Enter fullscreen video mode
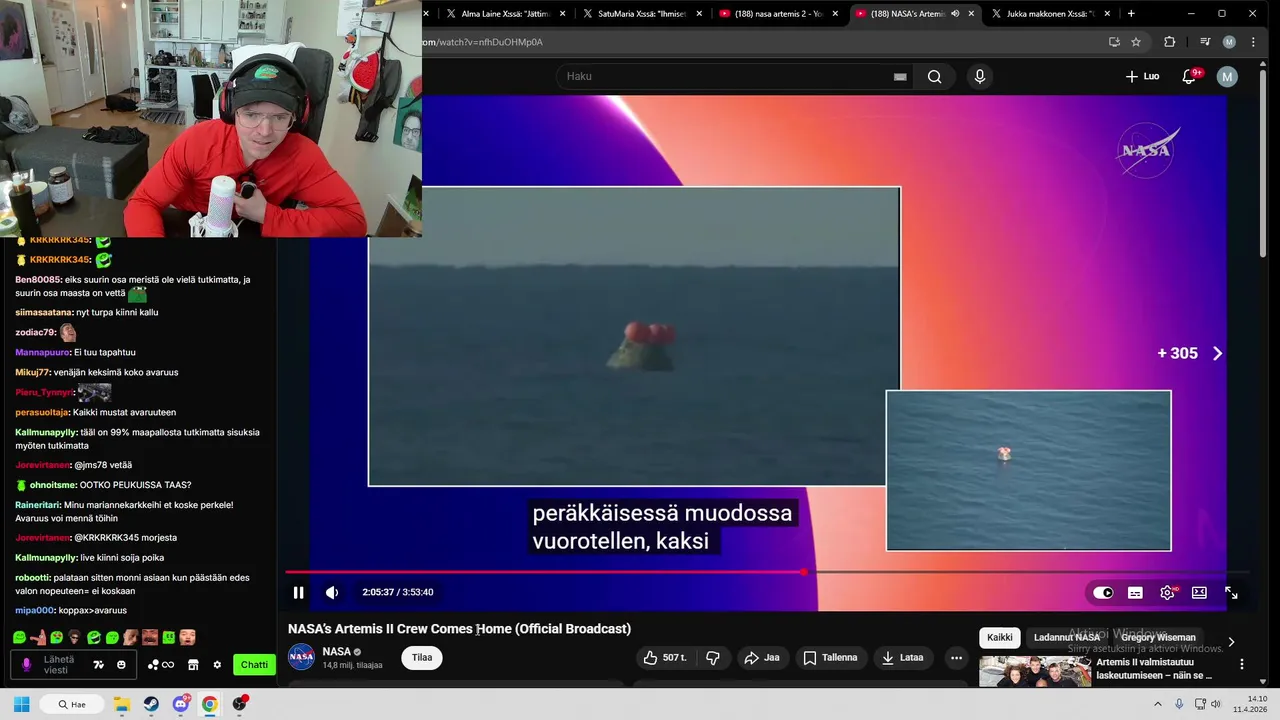This screenshot has height=720, width=1280. [1231, 593]
